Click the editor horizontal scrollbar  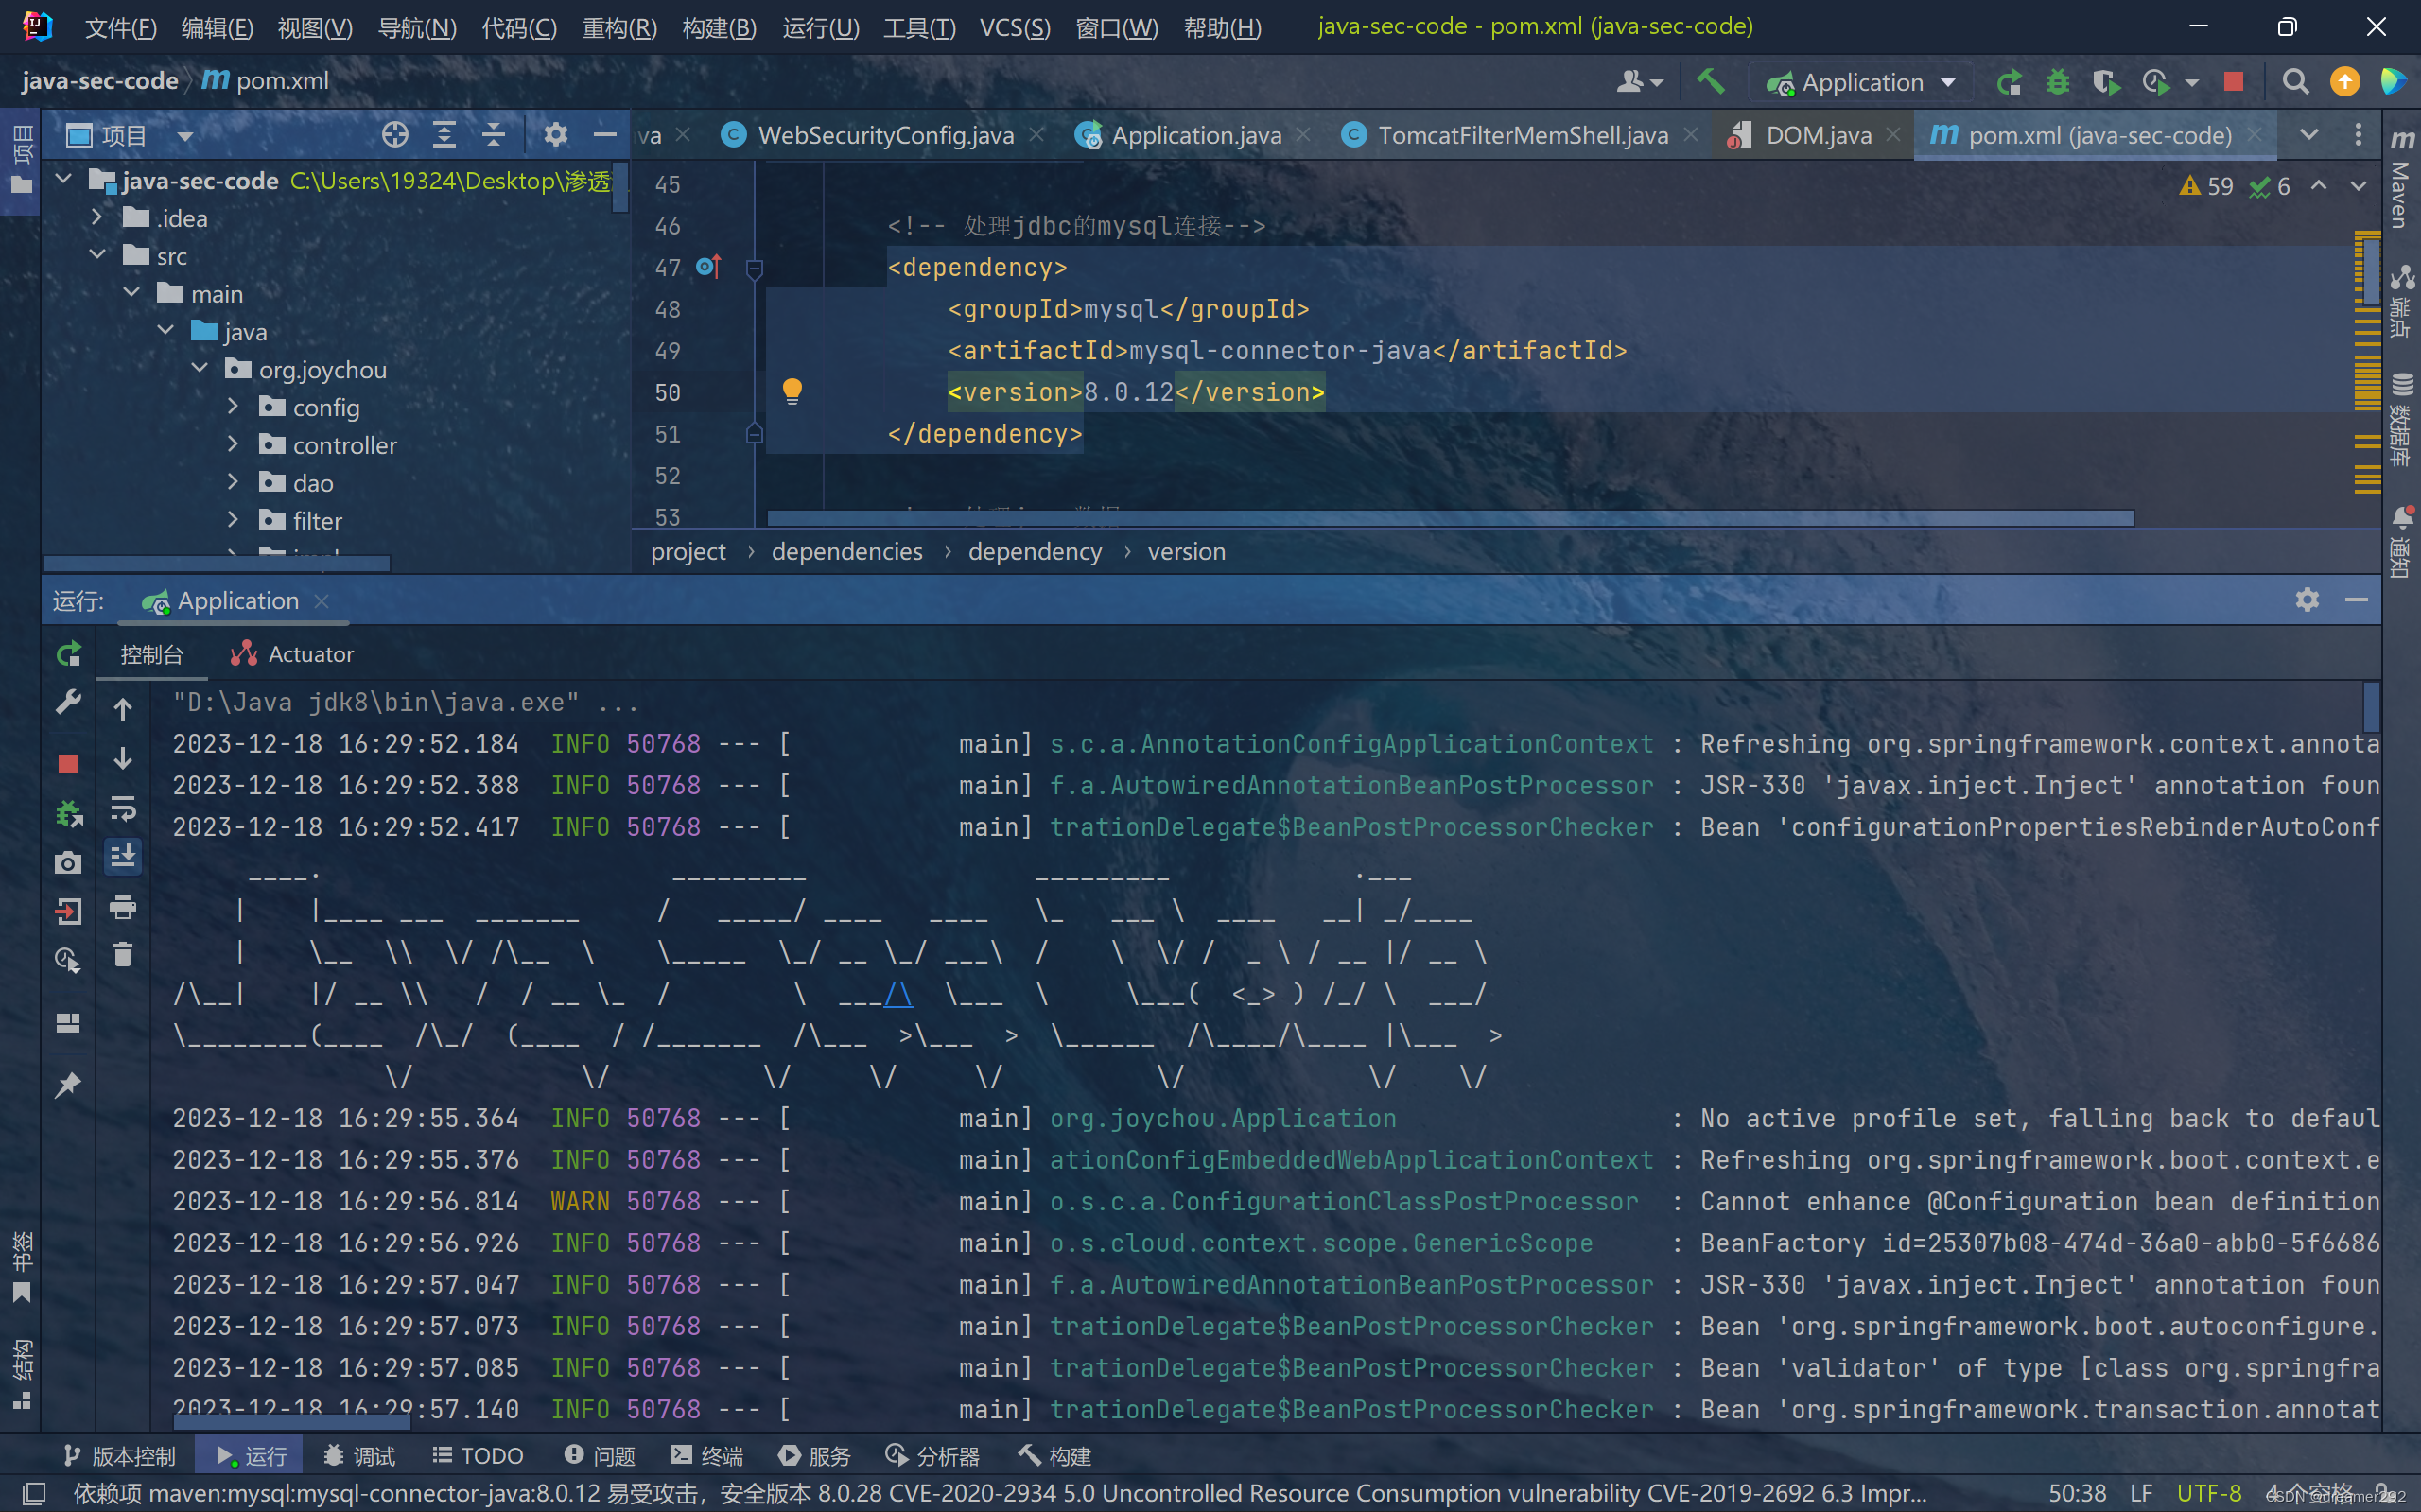pyautogui.click(x=1450, y=518)
